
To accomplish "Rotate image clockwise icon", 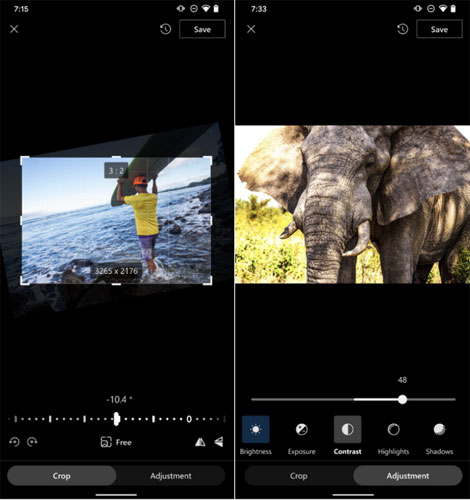I will (x=32, y=442).
